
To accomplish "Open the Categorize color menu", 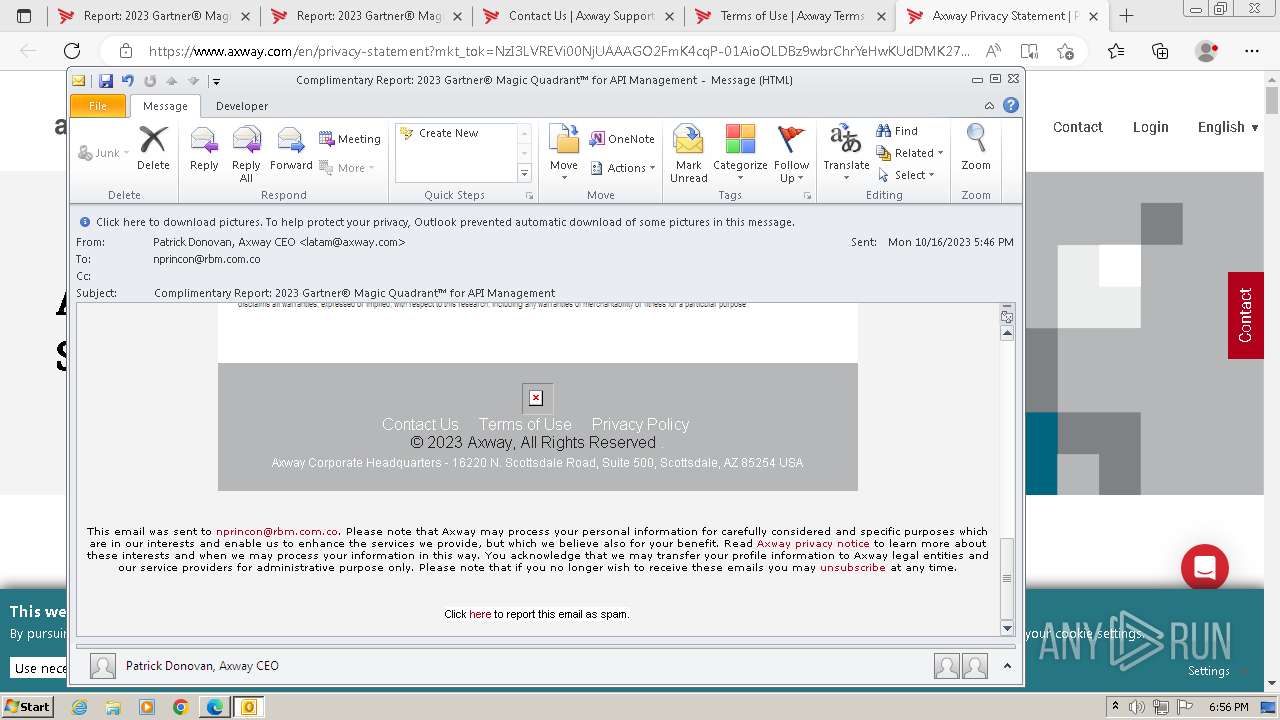I will tap(740, 154).
